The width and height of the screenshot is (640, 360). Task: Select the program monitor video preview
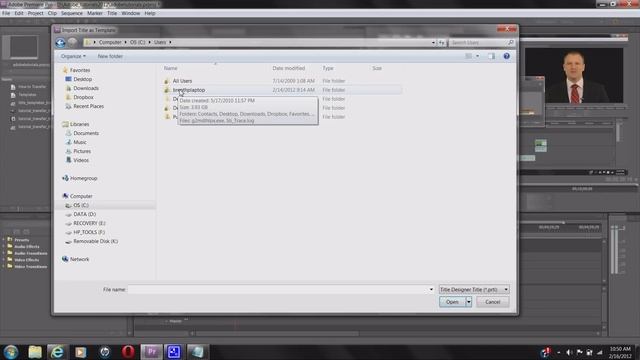[x=574, y=76]
